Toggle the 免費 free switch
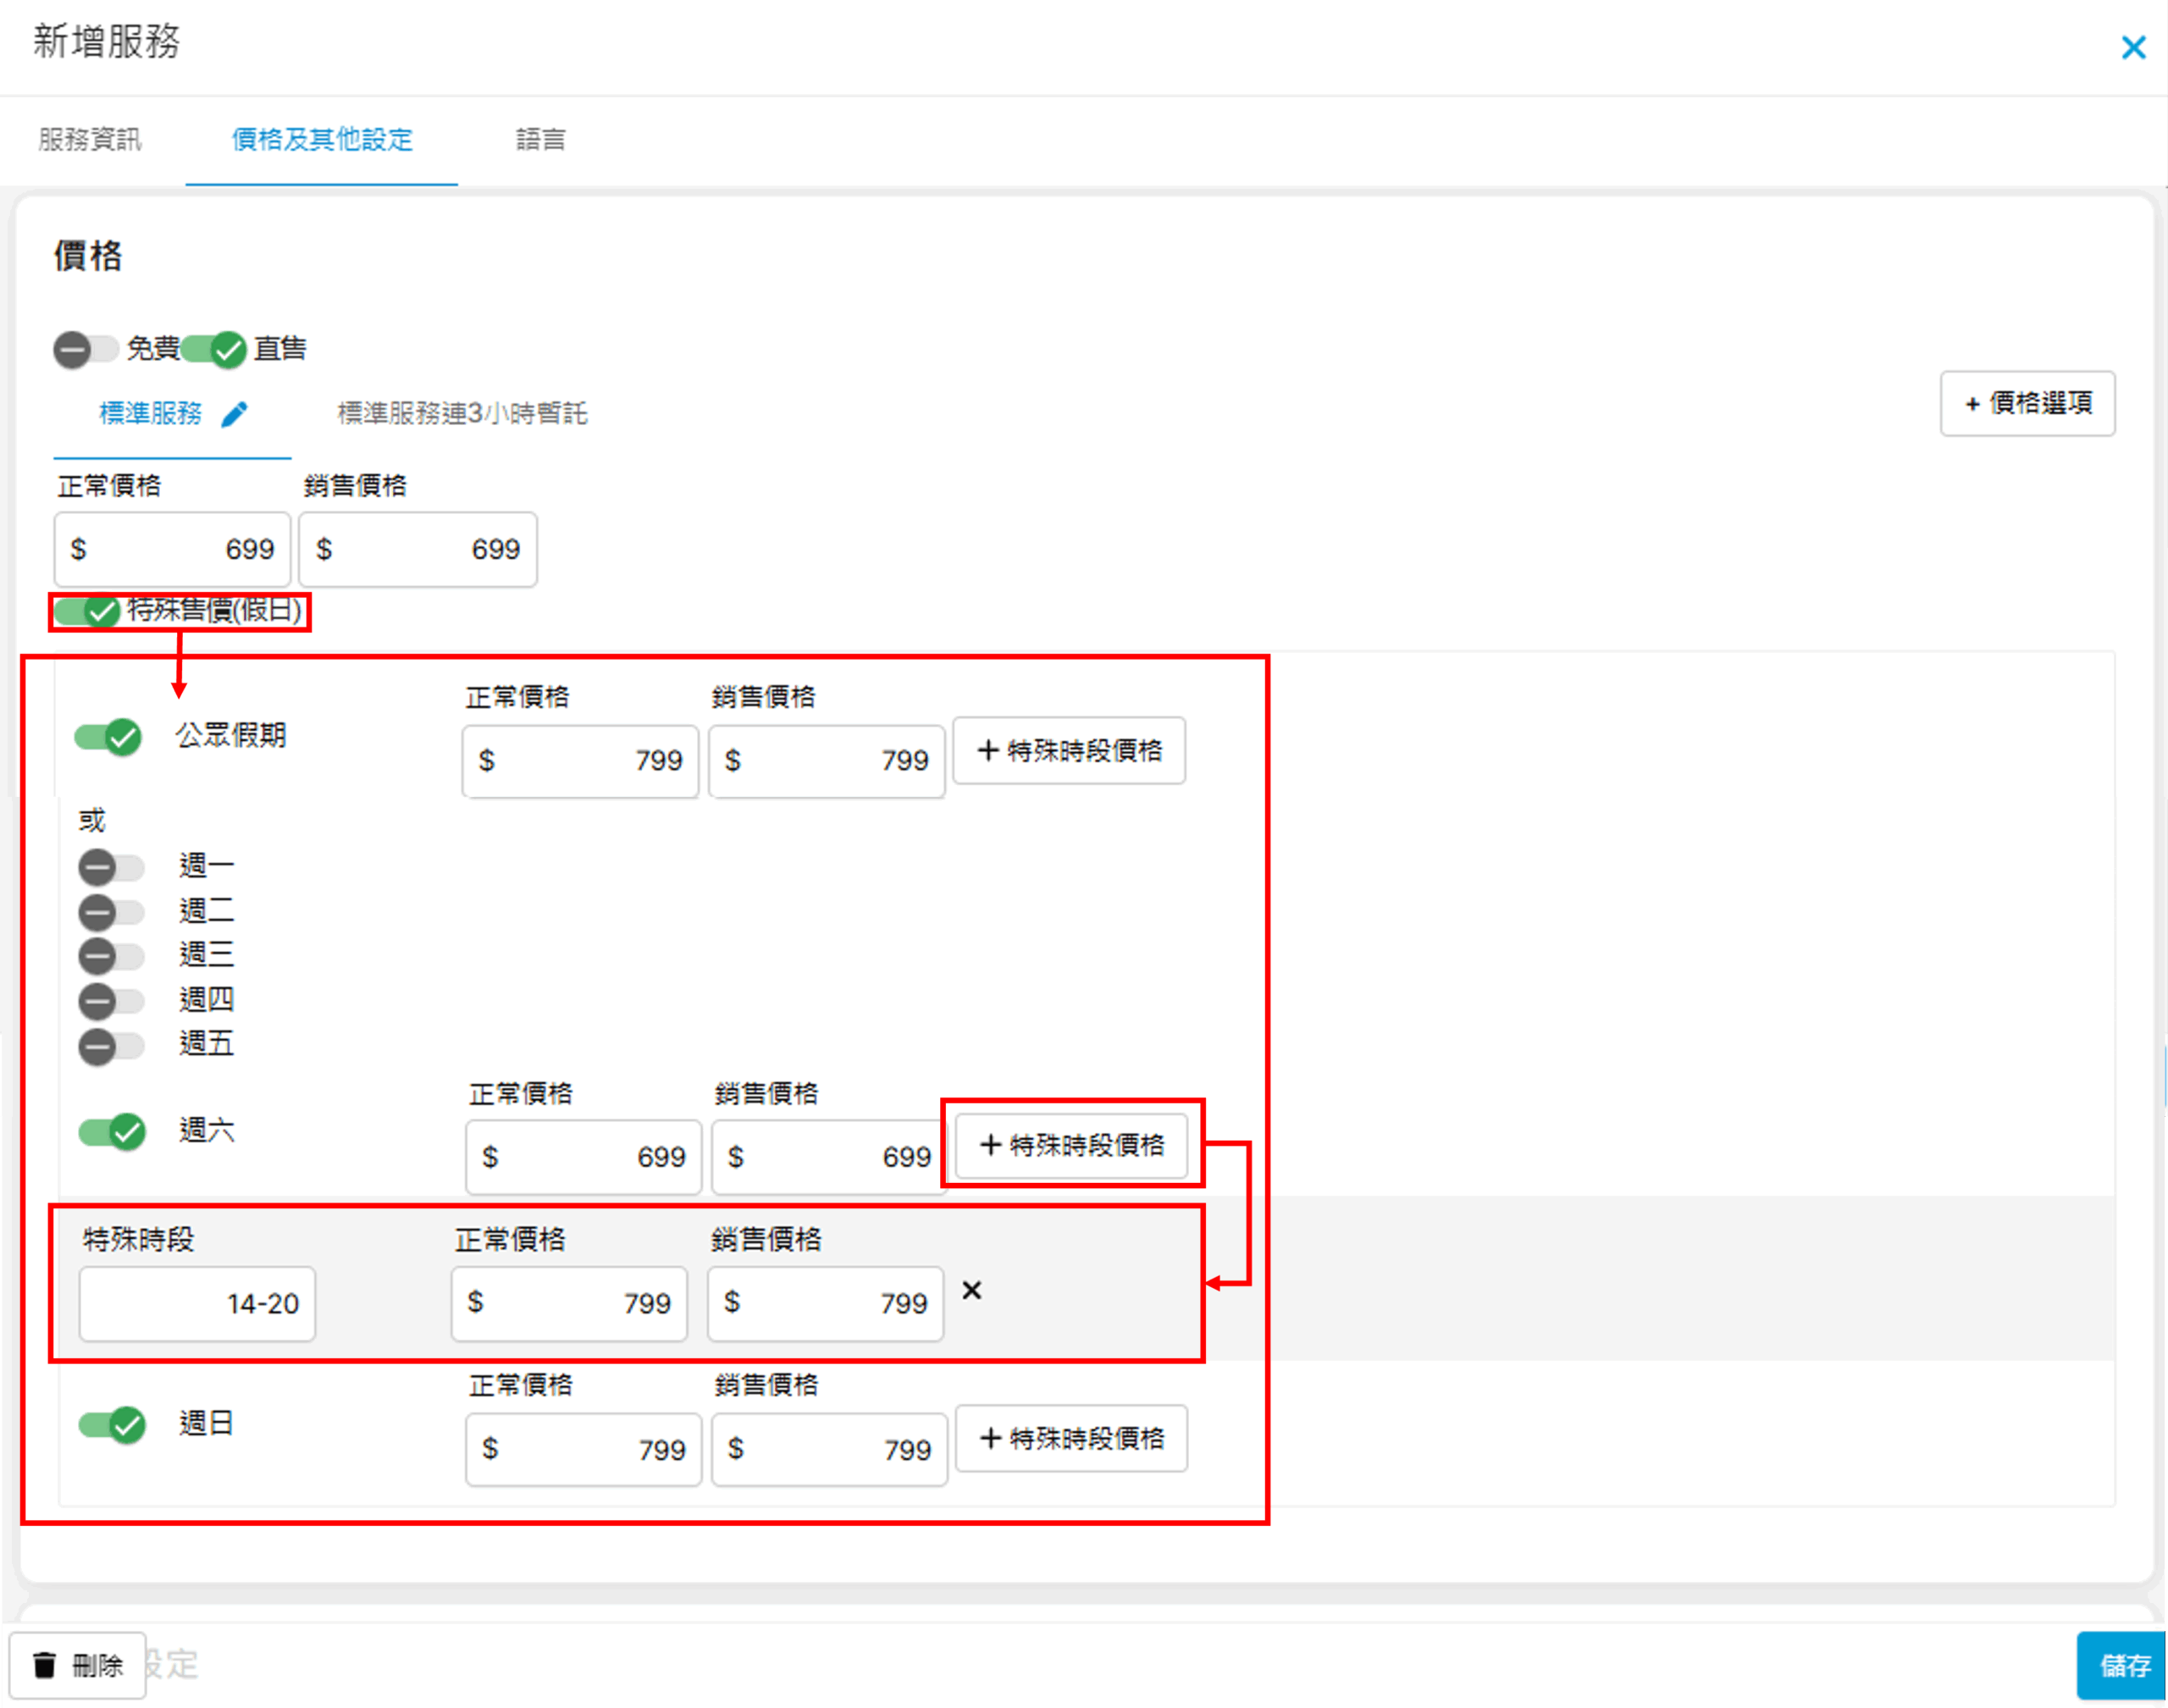Image resolution: width=2168 pixels, height=1708 pixels. tap(85, 349)
